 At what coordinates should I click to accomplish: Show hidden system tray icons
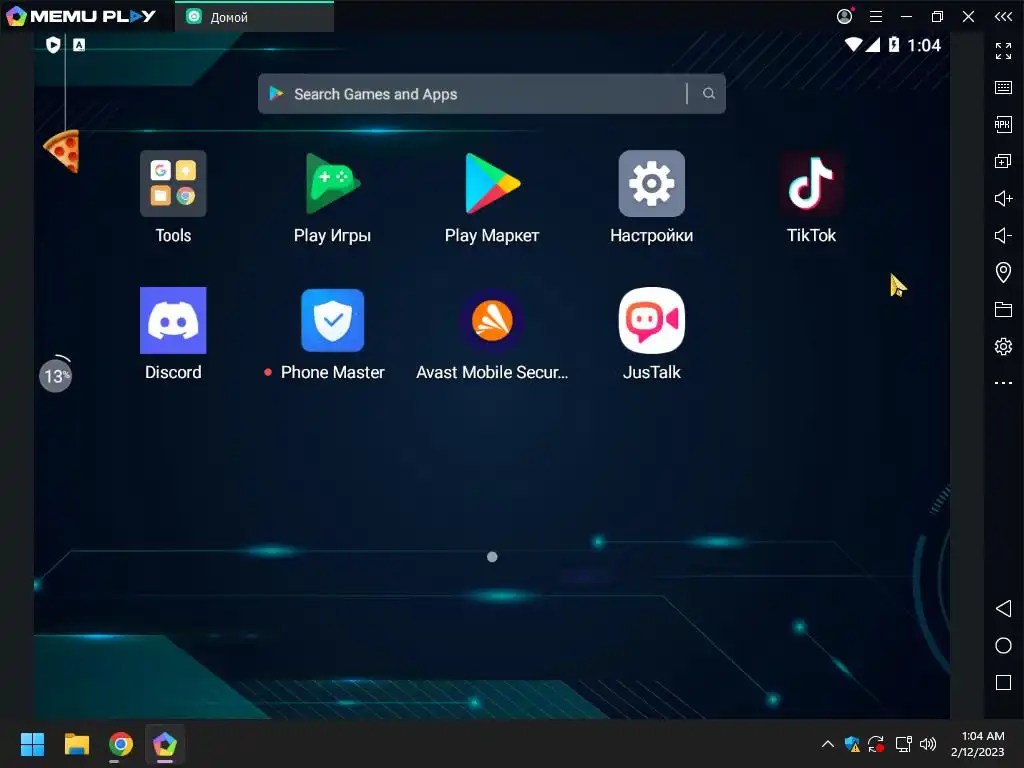pos(827,744)
